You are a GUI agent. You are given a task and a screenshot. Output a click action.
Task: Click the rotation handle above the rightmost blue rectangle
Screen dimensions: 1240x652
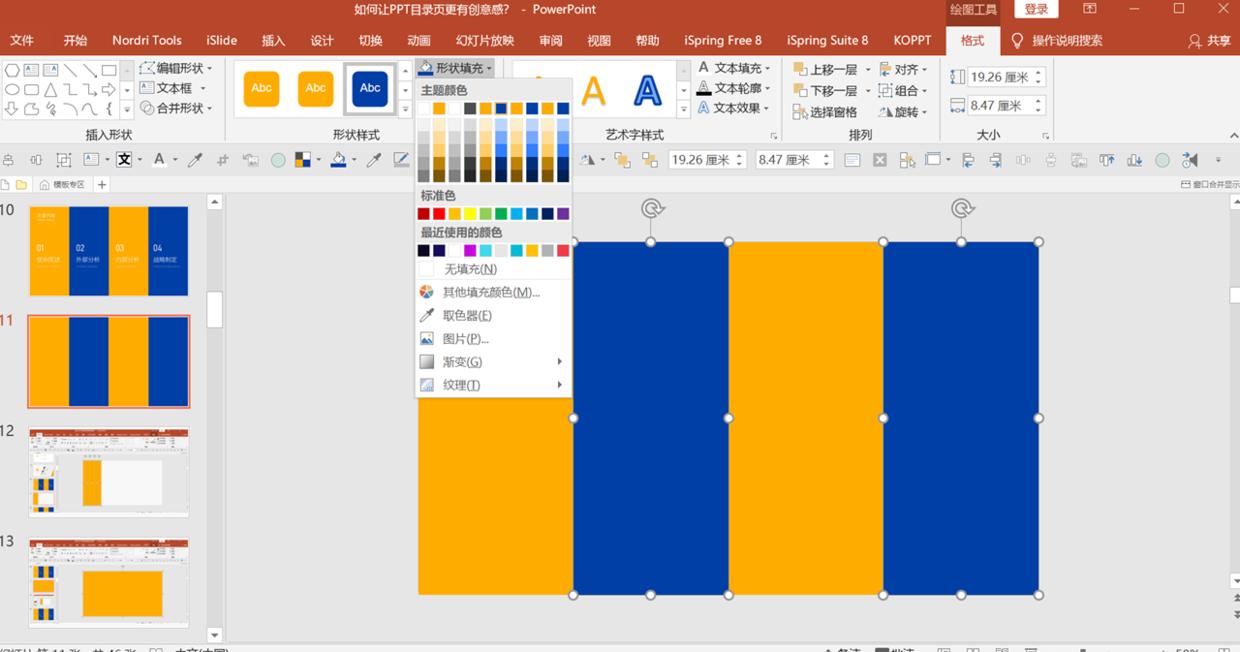pyautogui.click(x=962, y=208)
